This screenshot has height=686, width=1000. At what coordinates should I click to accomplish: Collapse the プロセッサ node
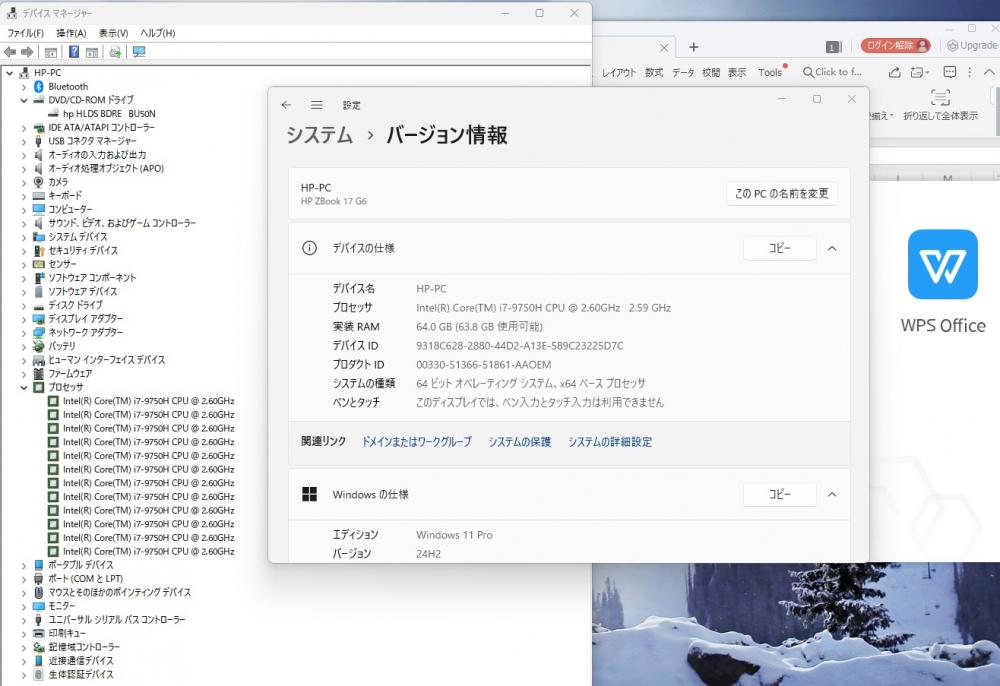[x=24, y=387]
